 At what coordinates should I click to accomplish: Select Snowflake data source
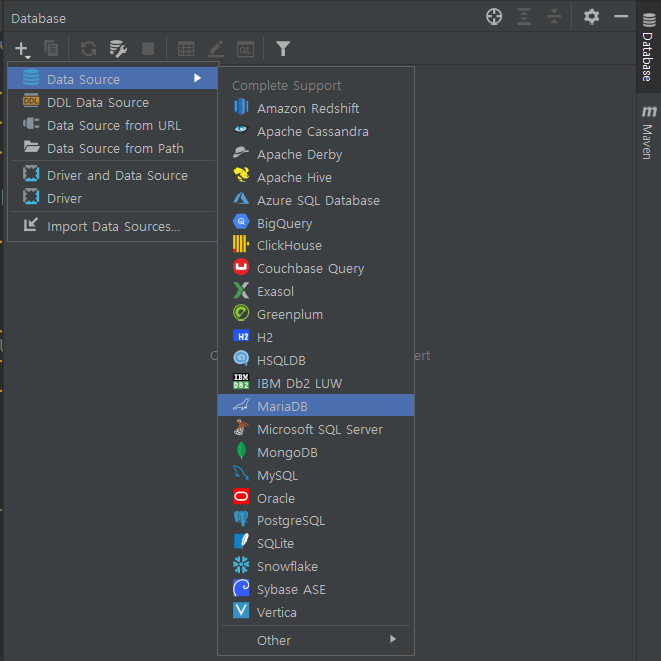click(316, 566)
